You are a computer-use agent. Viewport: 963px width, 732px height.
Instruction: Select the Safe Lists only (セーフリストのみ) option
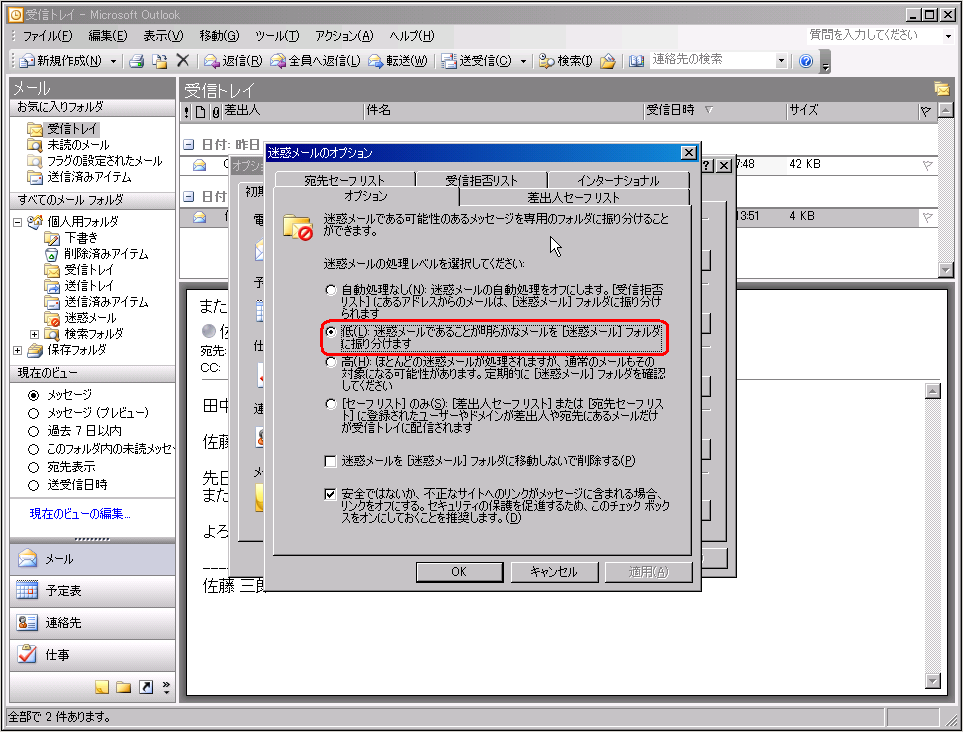pyautogui.click(x=331, y=404)
